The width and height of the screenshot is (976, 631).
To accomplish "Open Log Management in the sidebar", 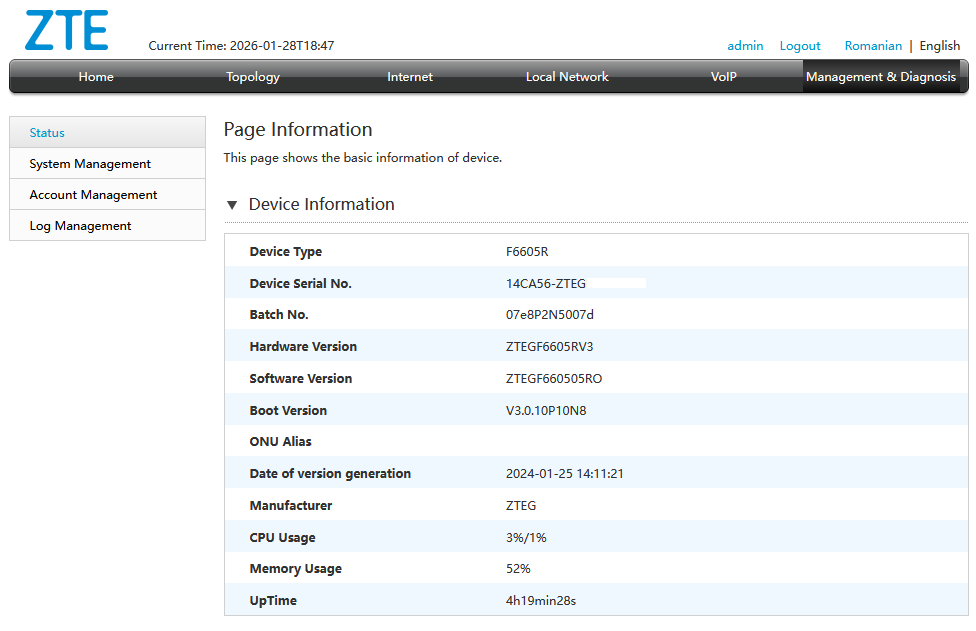I will click(x=81, y=225).
